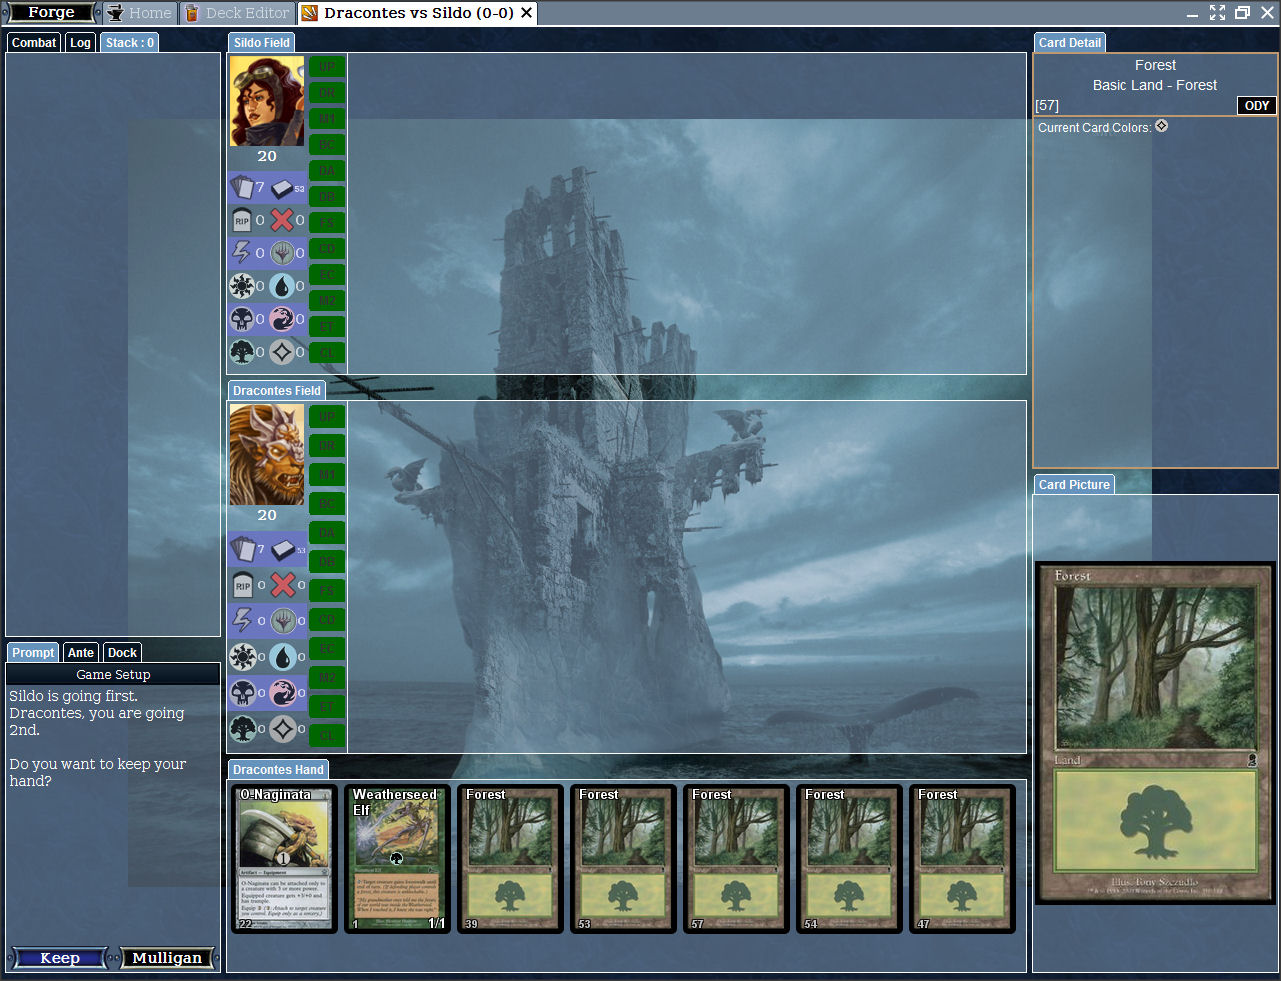Viewport: 1281px width, 981px height.
Task: Toggle Dracontes' FS first strike stop
Action: click(x=327, y=591)
